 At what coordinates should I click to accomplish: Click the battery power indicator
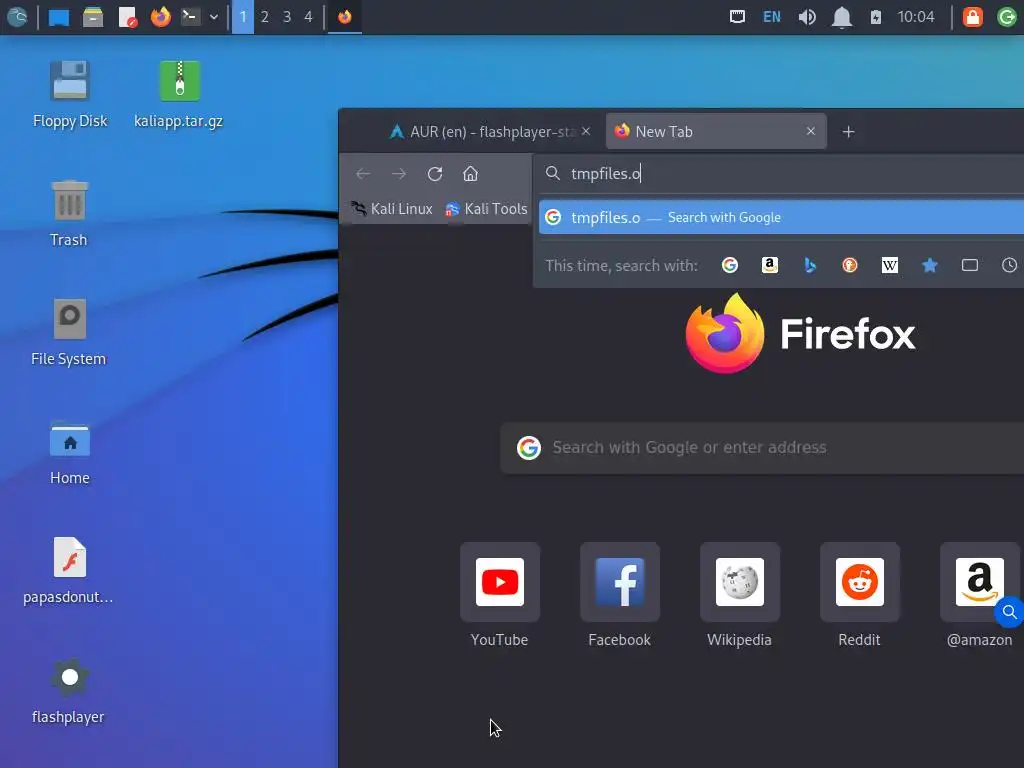(x=876, y=17)
